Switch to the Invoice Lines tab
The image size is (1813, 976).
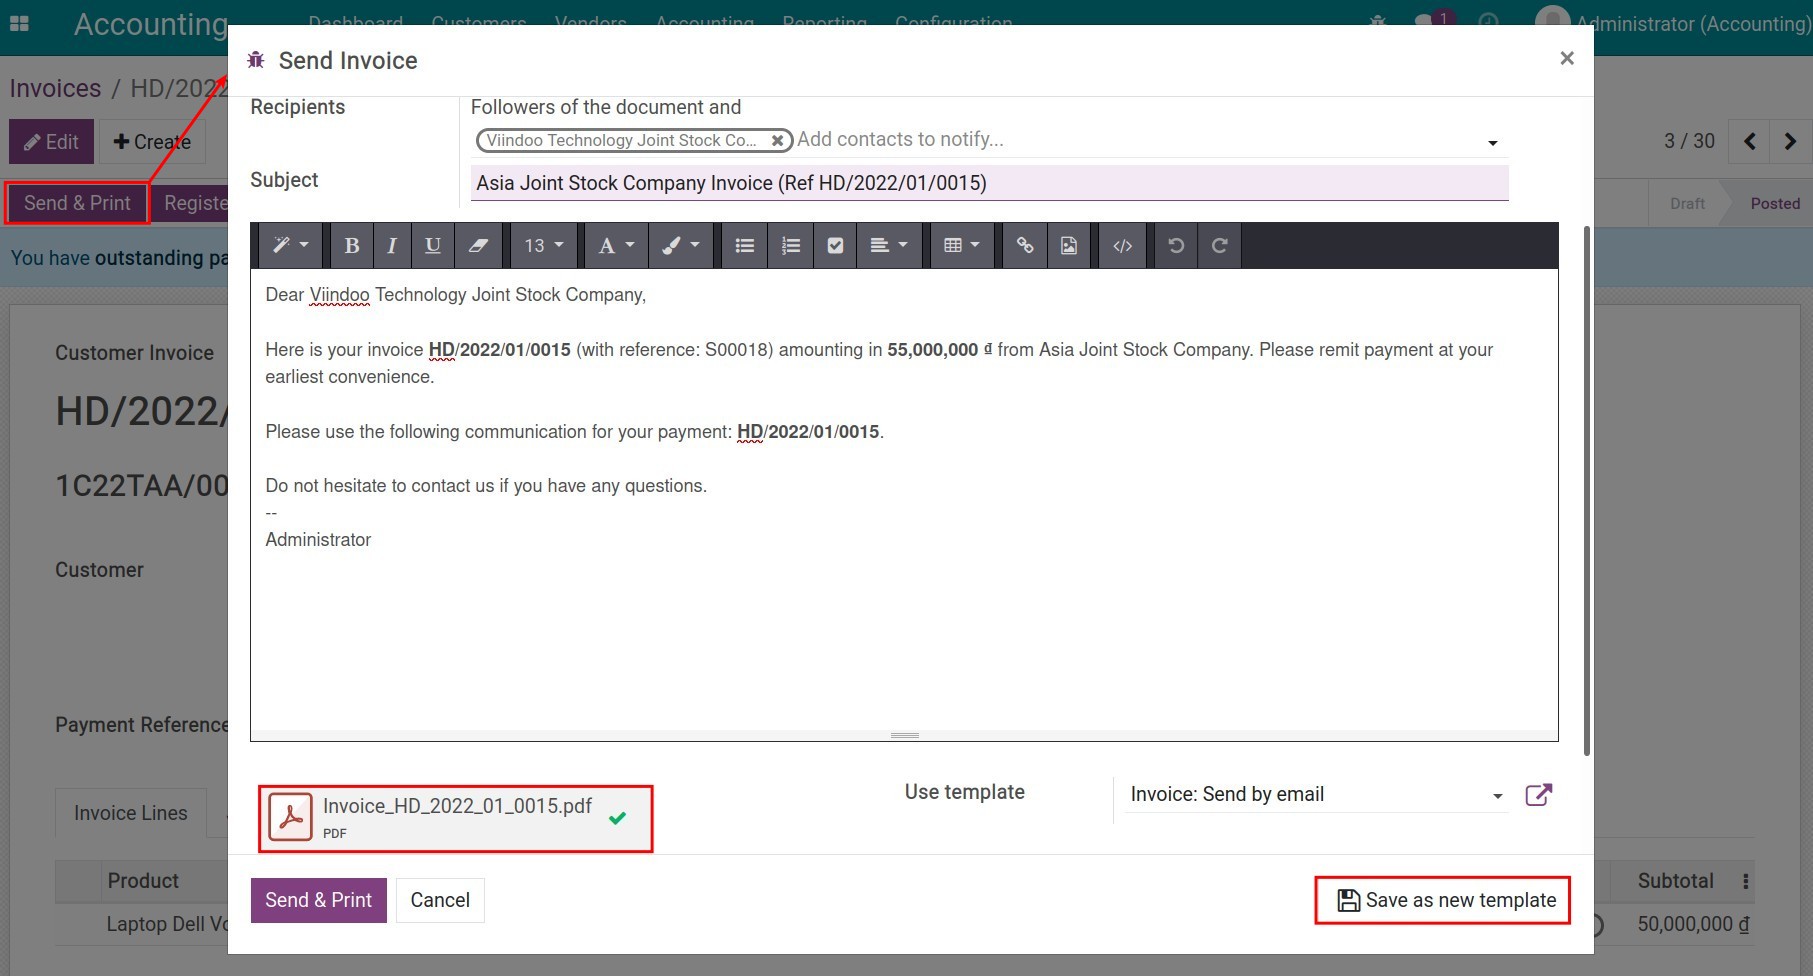[131, 813]
